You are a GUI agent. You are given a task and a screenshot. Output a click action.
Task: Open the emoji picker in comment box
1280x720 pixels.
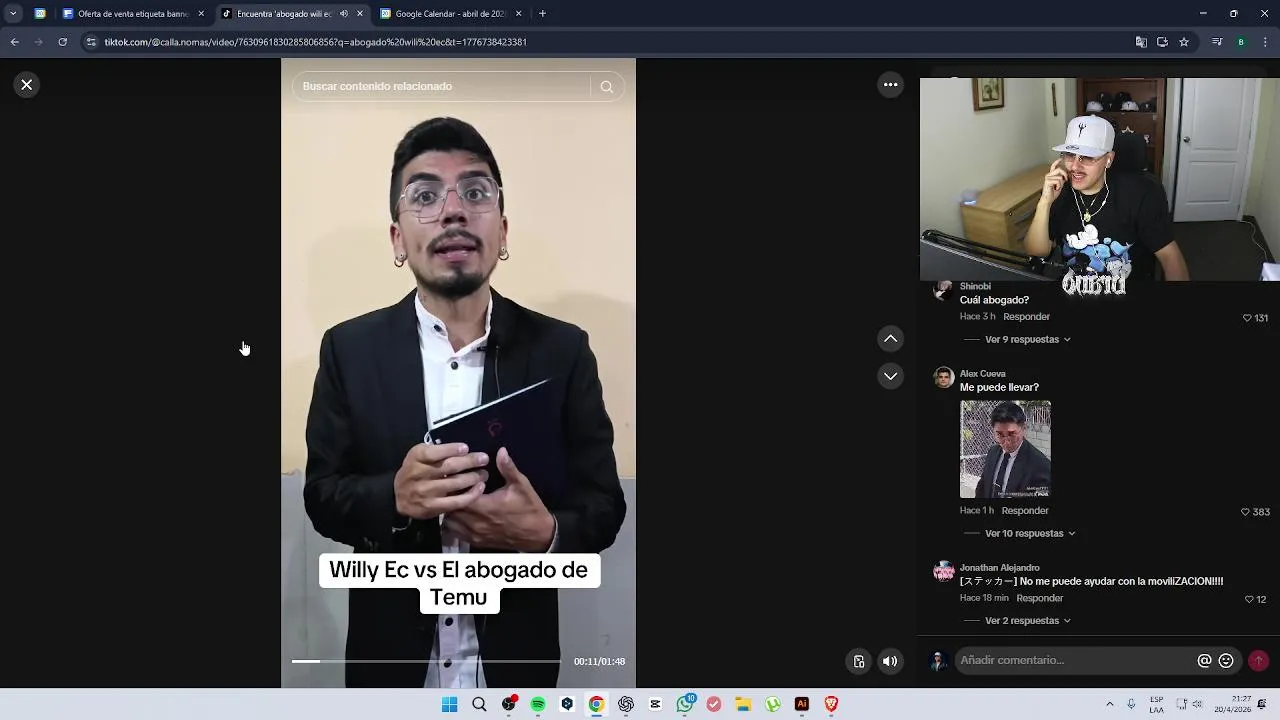click(1226, 661)
